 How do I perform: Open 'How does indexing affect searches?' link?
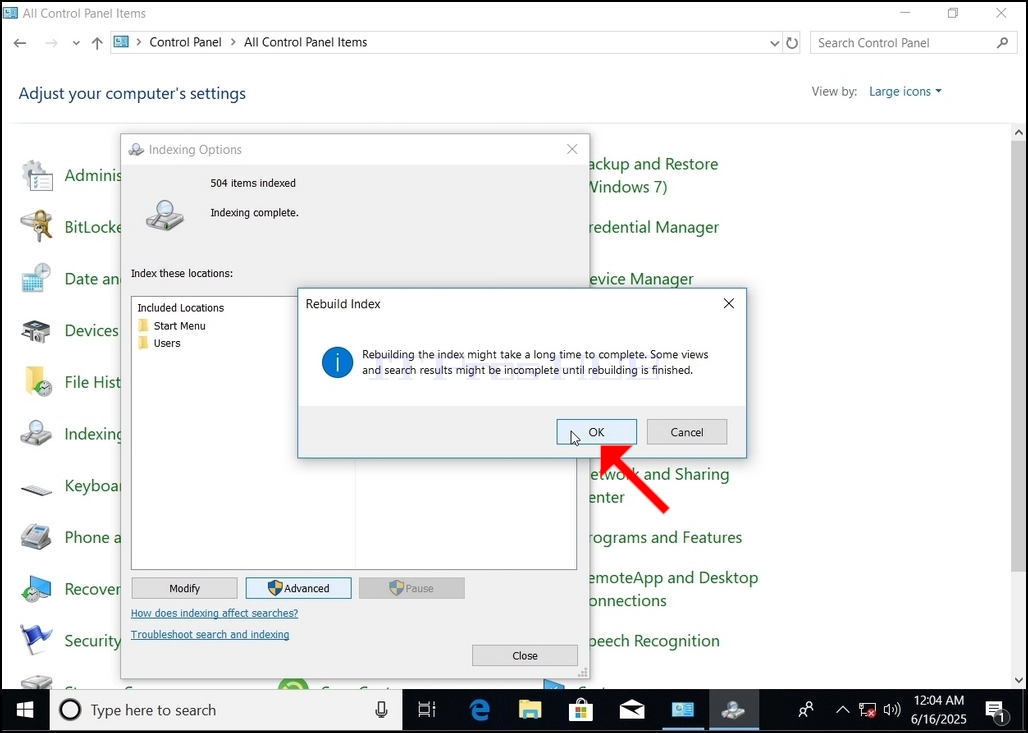(214, 613)
